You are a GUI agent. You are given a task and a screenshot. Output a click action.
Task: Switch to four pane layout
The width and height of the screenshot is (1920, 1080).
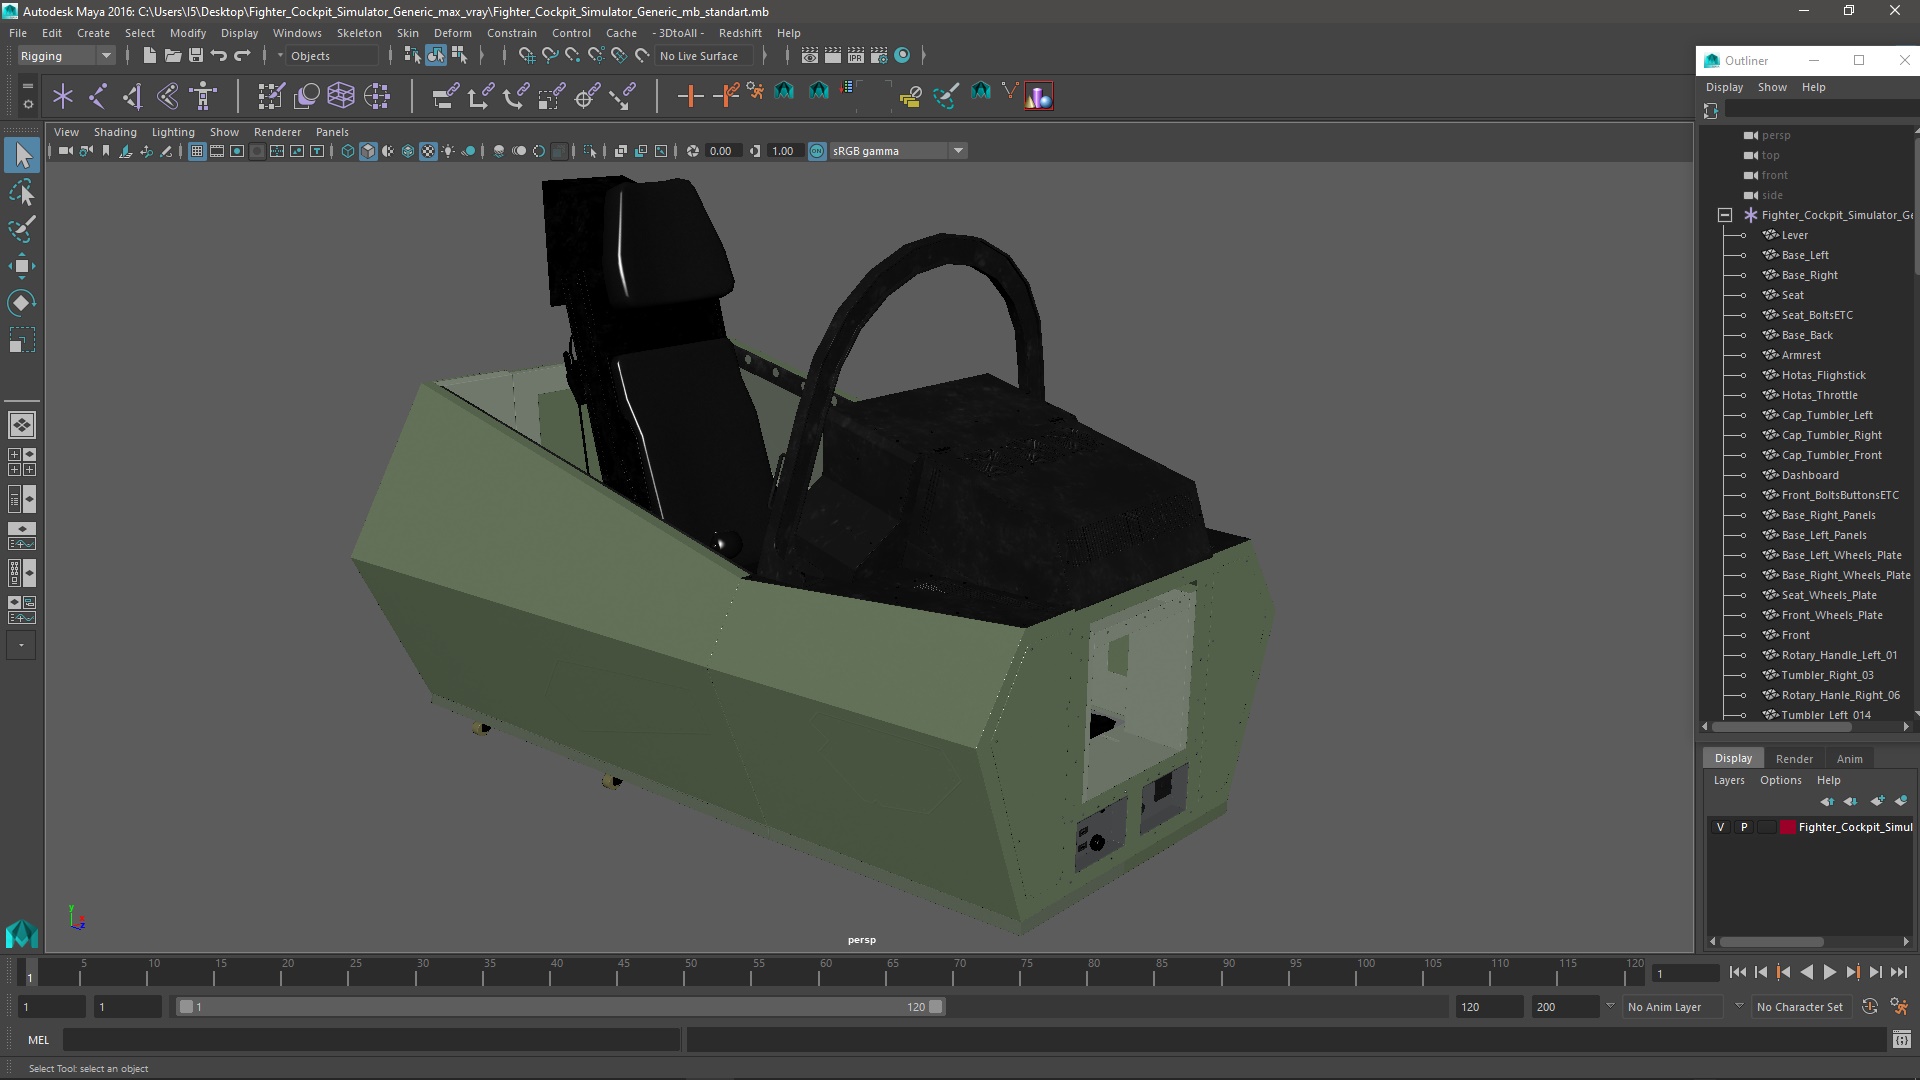pos(22,462)
